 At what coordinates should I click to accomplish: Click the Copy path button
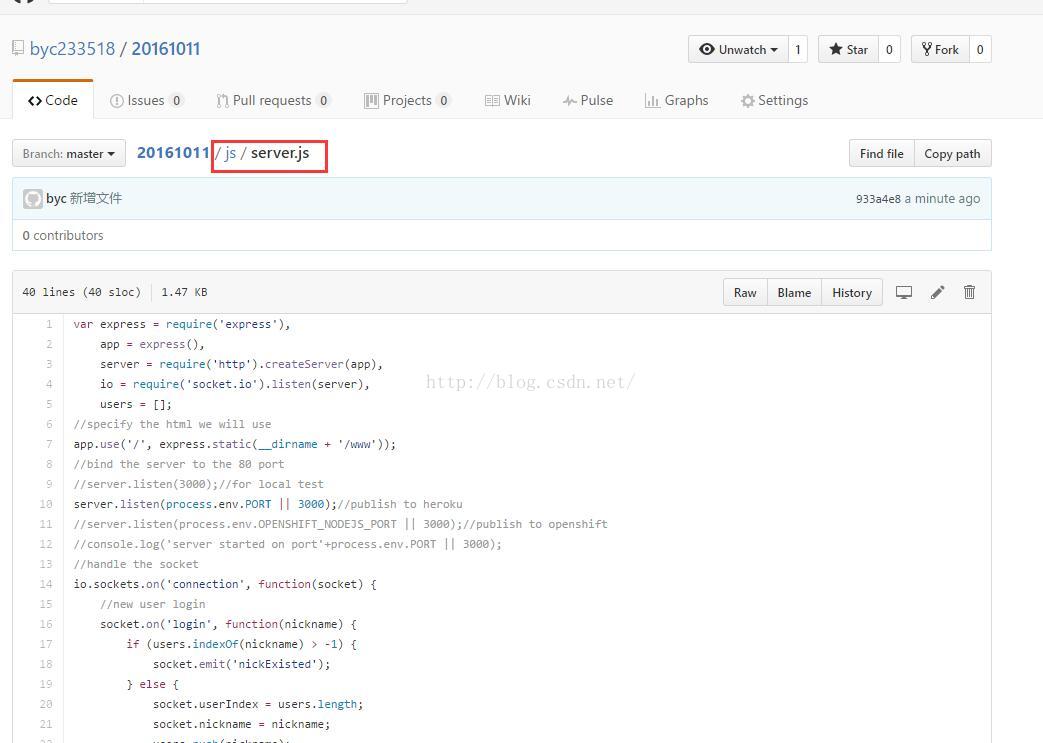[x=952, y=154]
